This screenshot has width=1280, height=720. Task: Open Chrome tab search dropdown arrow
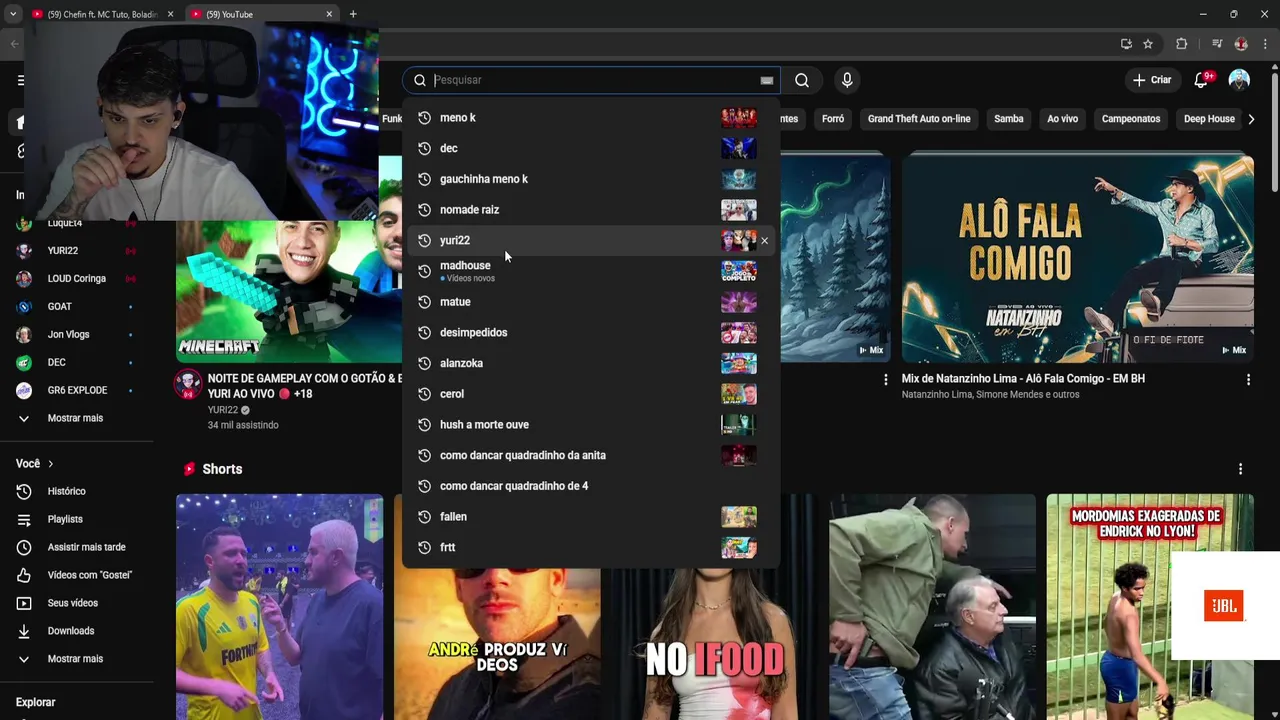click(12, 14)
